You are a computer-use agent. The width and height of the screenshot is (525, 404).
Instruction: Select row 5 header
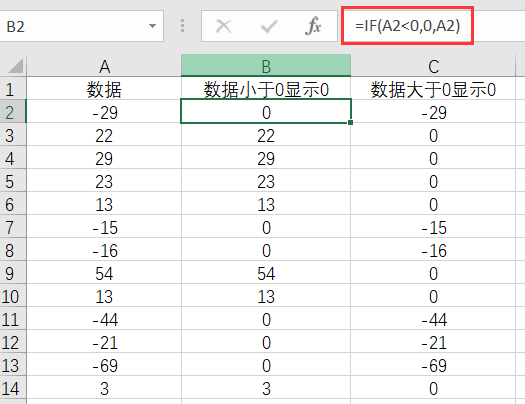[x=13, y=180]
